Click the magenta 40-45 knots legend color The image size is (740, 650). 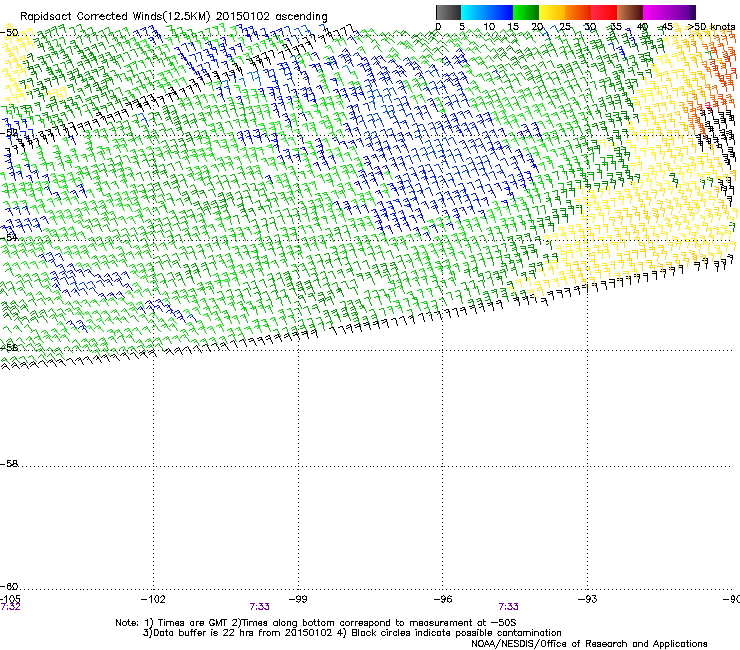point(656,12)
